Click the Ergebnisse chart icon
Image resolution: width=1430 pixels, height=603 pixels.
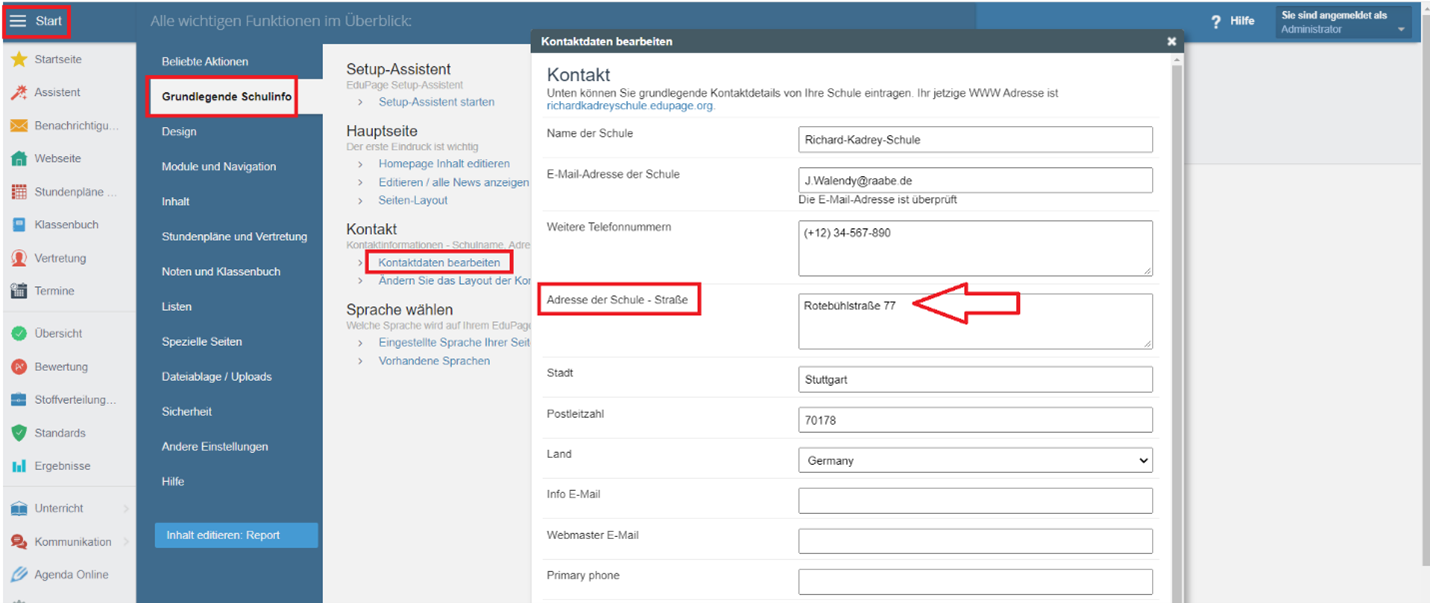[18, 466]
